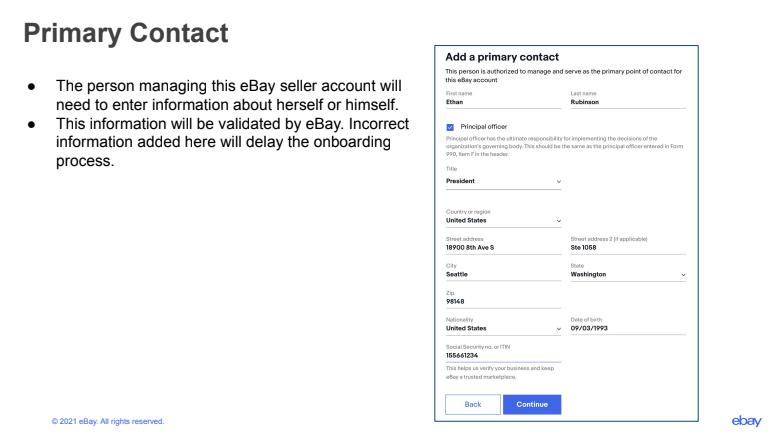Viewport: 782px width, 435px height.
Task: Uncheck the Principal officer checkbox
Action: [x=450, y=127]
